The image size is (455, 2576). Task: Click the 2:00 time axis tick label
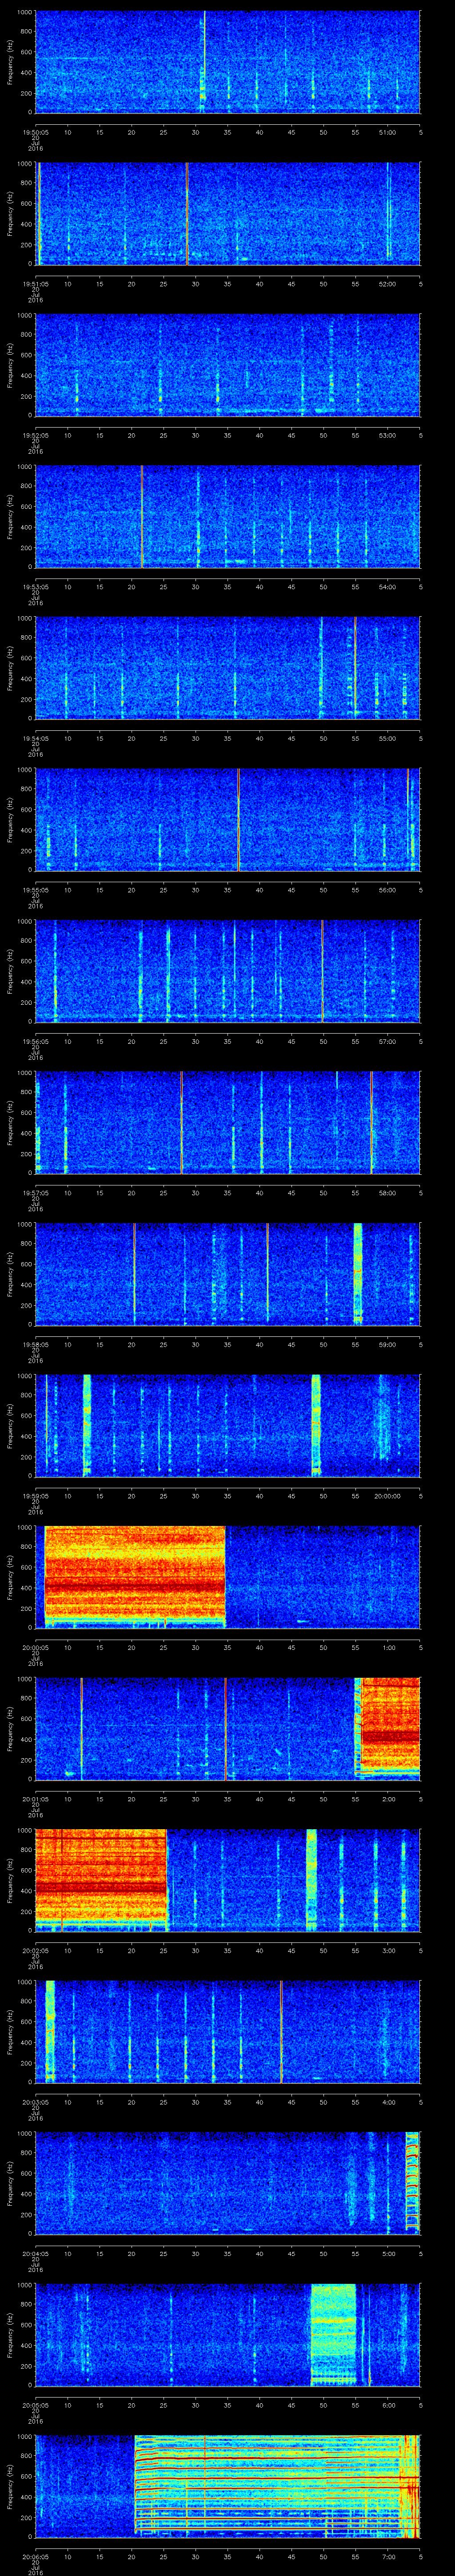click(x=388, y=1799)
